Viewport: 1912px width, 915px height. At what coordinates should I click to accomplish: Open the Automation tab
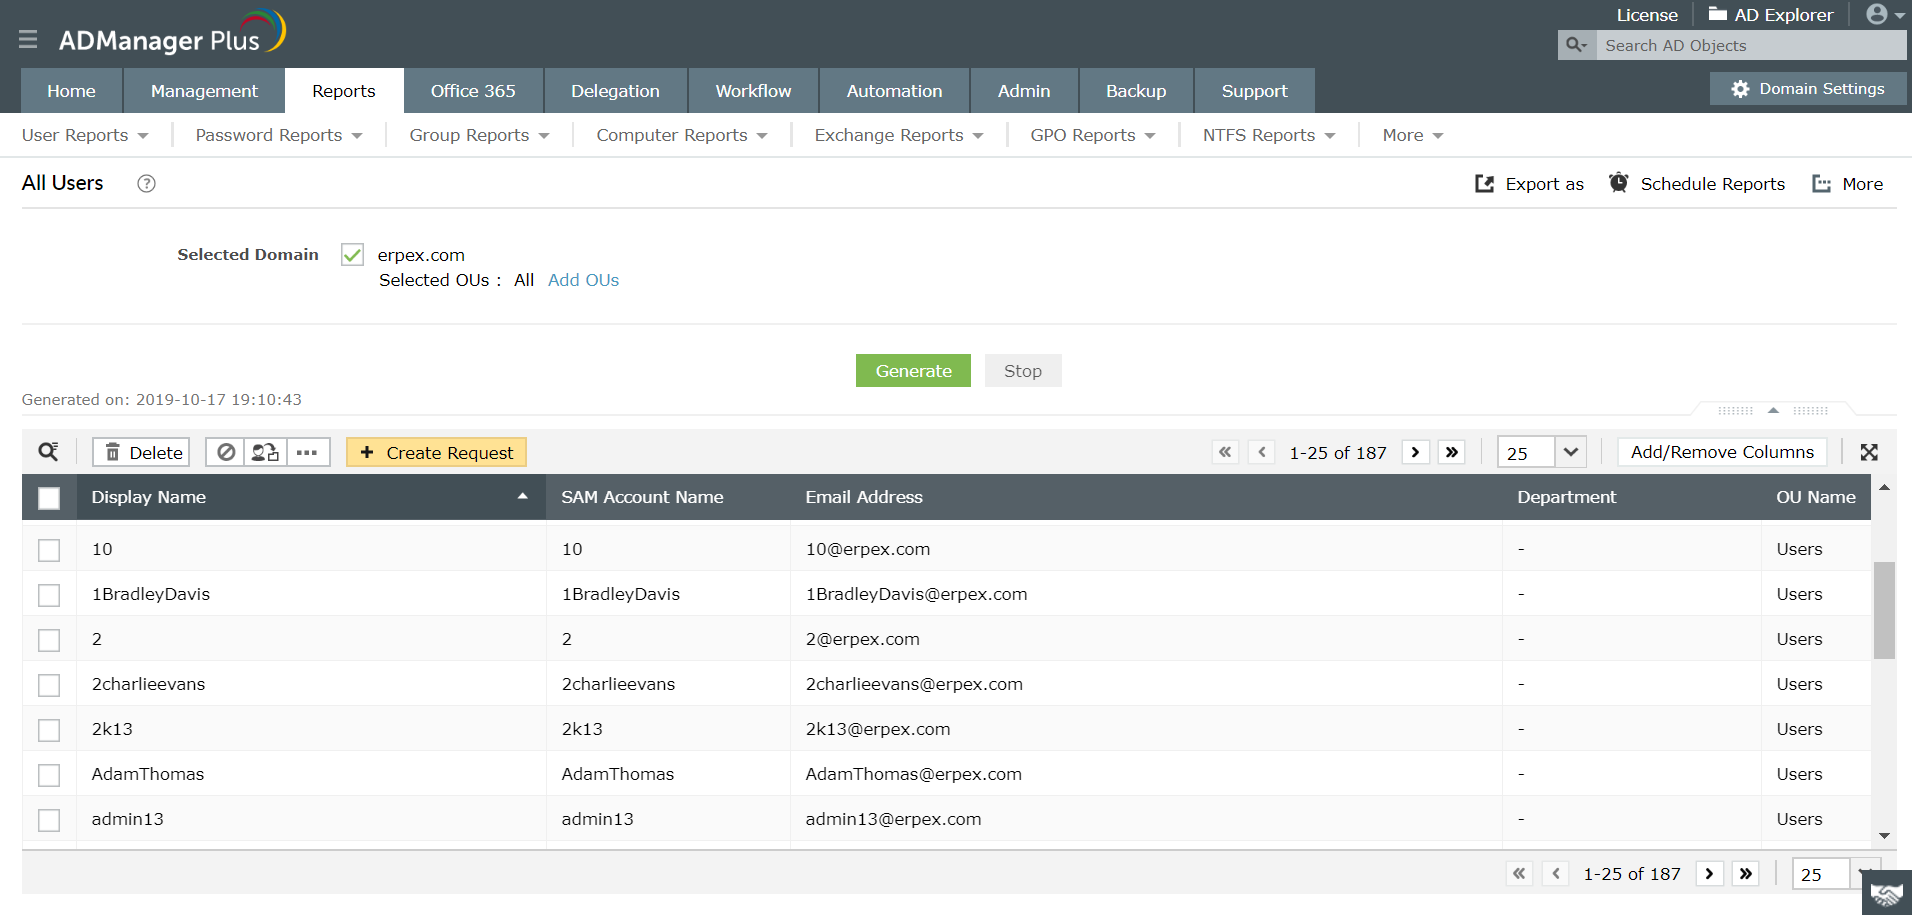point(893,90)
